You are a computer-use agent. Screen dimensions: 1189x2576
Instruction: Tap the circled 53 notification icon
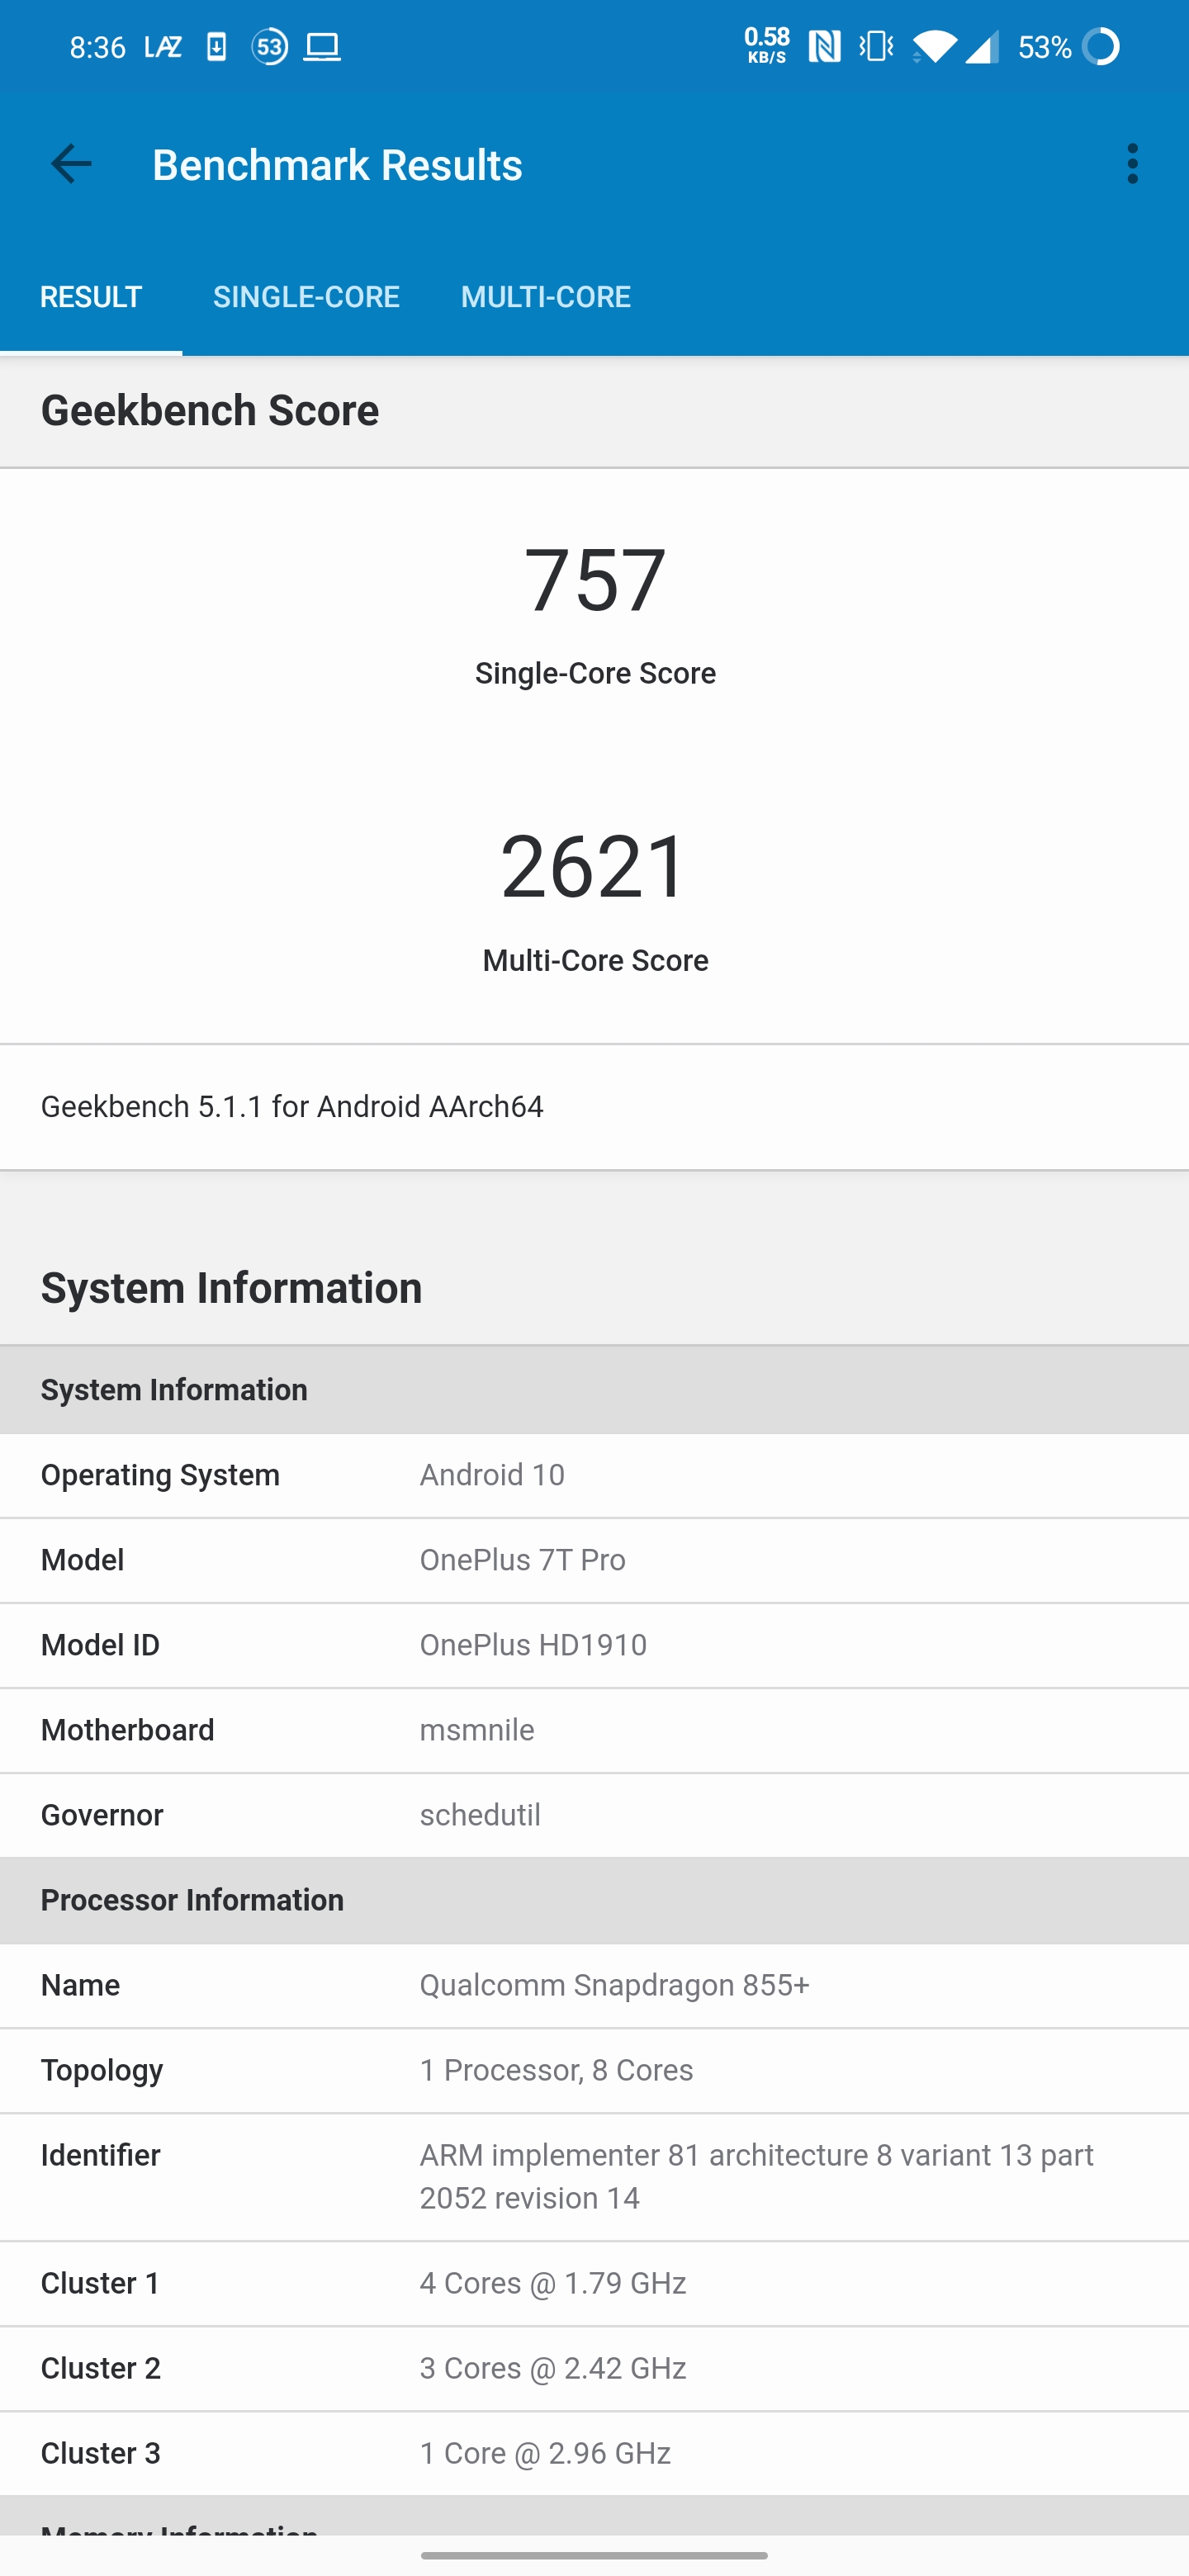[x=269, y=47]
